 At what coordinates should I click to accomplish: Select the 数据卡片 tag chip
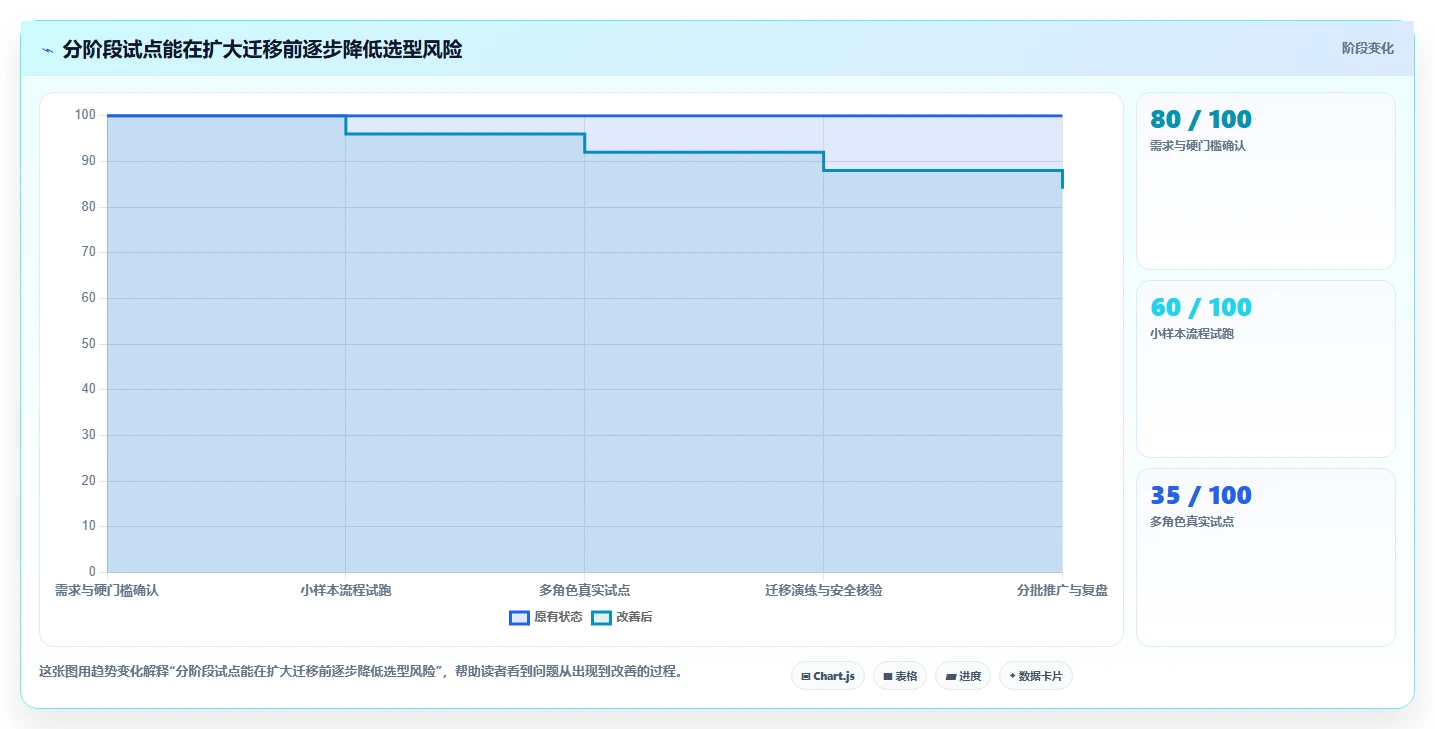point(1036,676)
